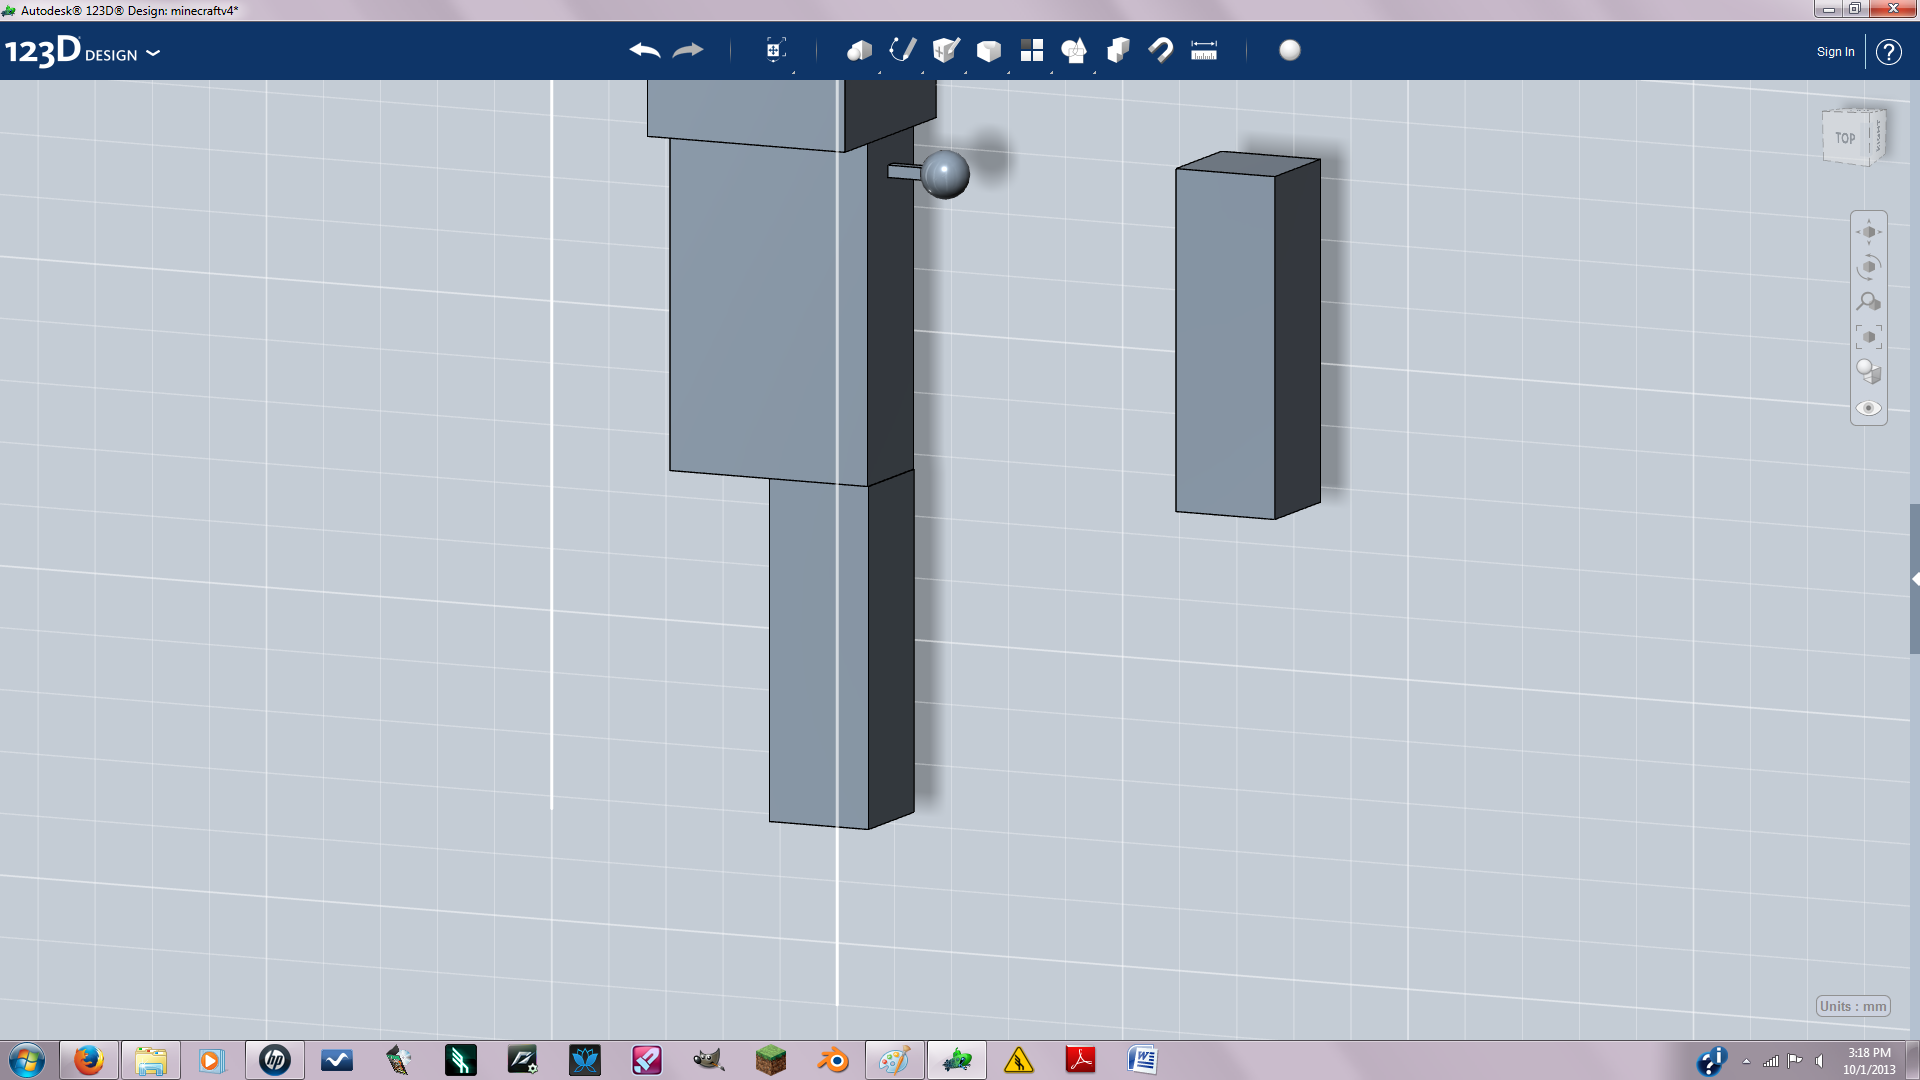Open Paint from the taskbar

(895, 1060)
